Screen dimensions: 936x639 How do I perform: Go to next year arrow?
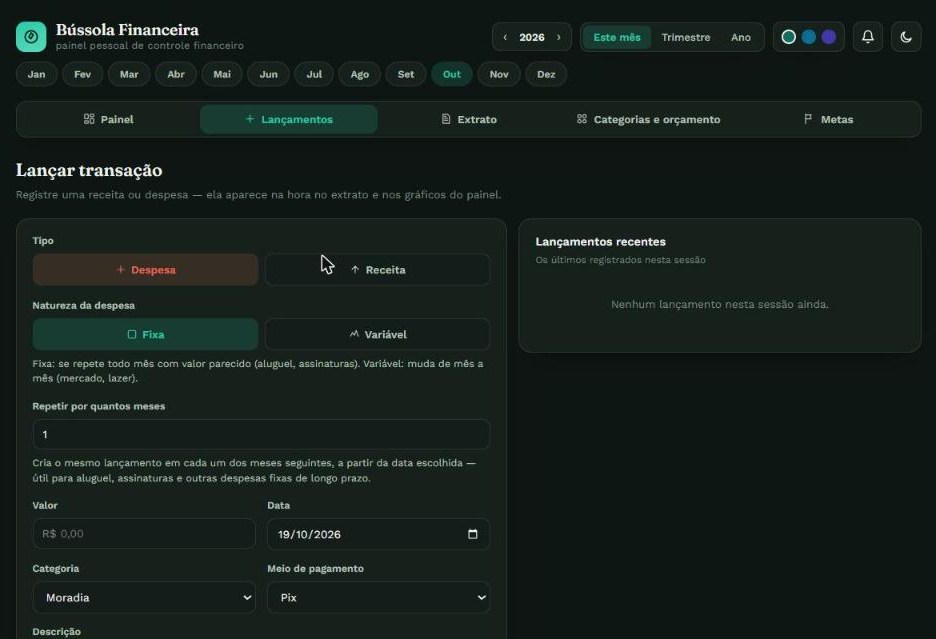click(559, 37)
